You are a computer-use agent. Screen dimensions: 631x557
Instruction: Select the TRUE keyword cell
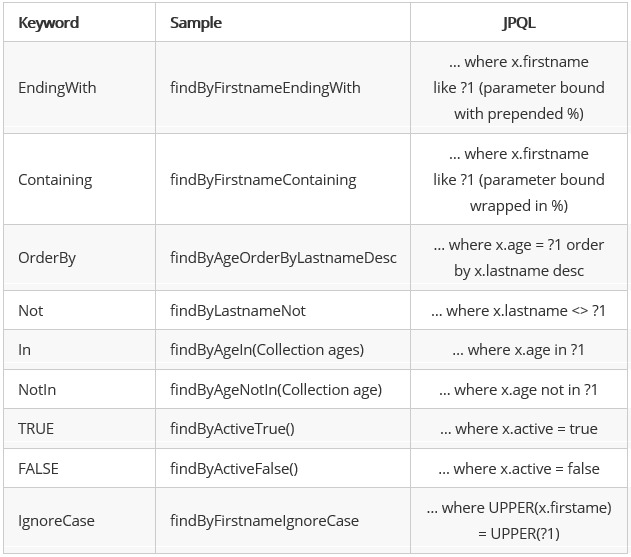[x=36, y=429]
